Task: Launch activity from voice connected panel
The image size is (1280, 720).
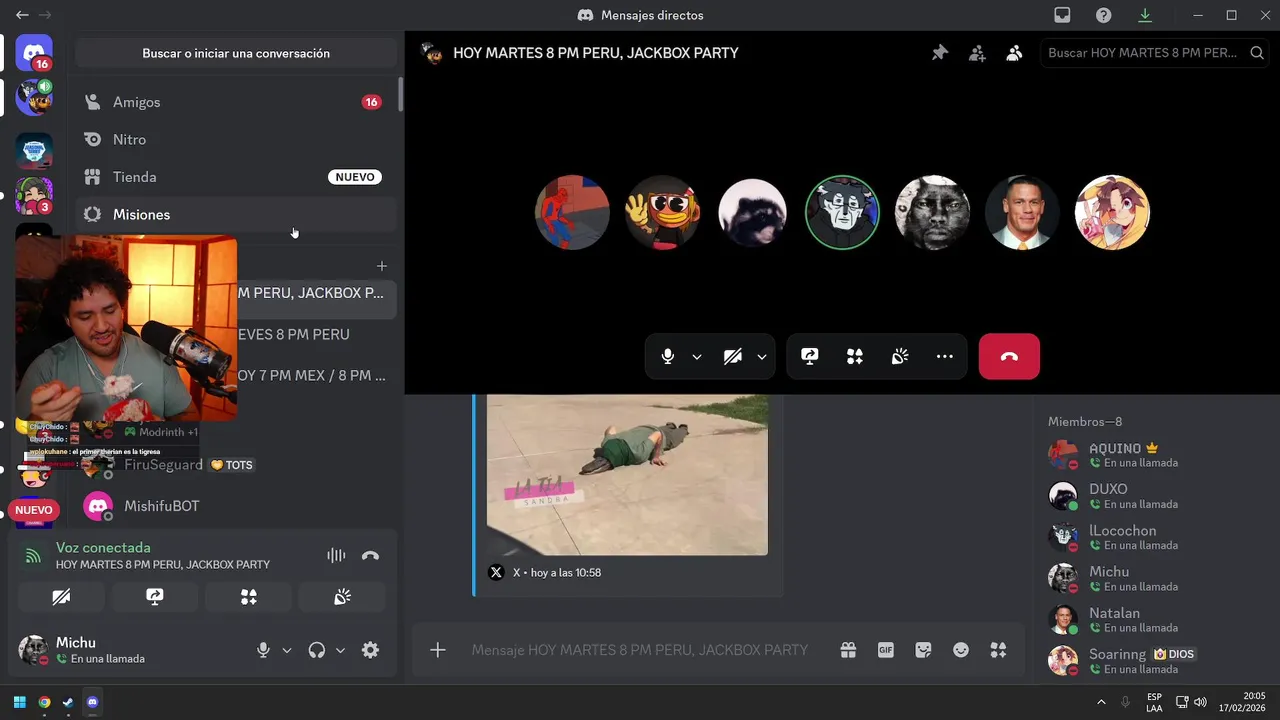Action: tap(248, 597)
